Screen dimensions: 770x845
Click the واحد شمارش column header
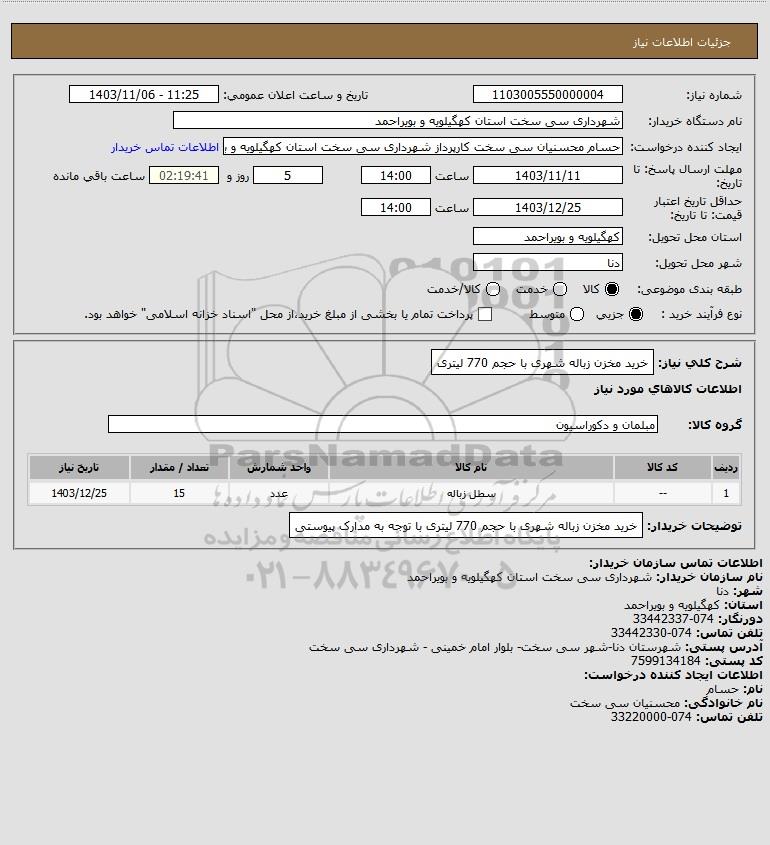(279, 467)
